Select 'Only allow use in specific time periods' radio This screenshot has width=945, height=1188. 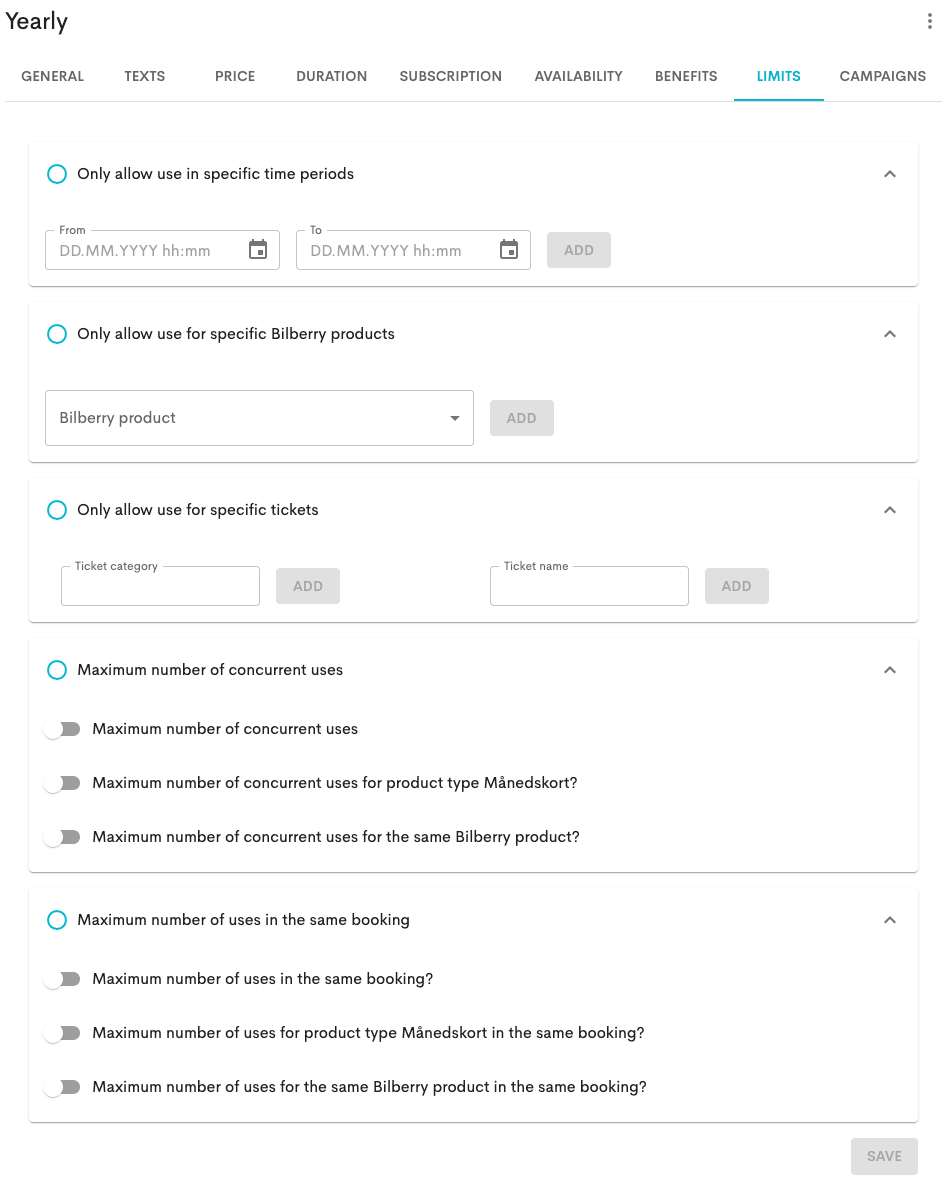[x=57, y=174]
